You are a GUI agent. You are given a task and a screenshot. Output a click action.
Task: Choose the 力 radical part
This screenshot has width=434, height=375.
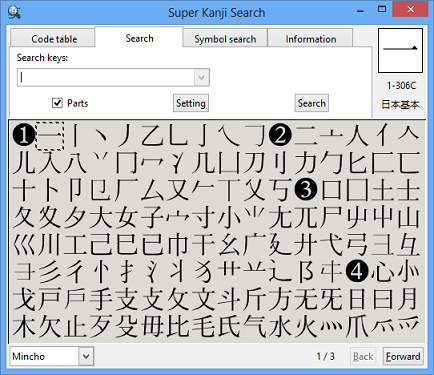(306, 162)
